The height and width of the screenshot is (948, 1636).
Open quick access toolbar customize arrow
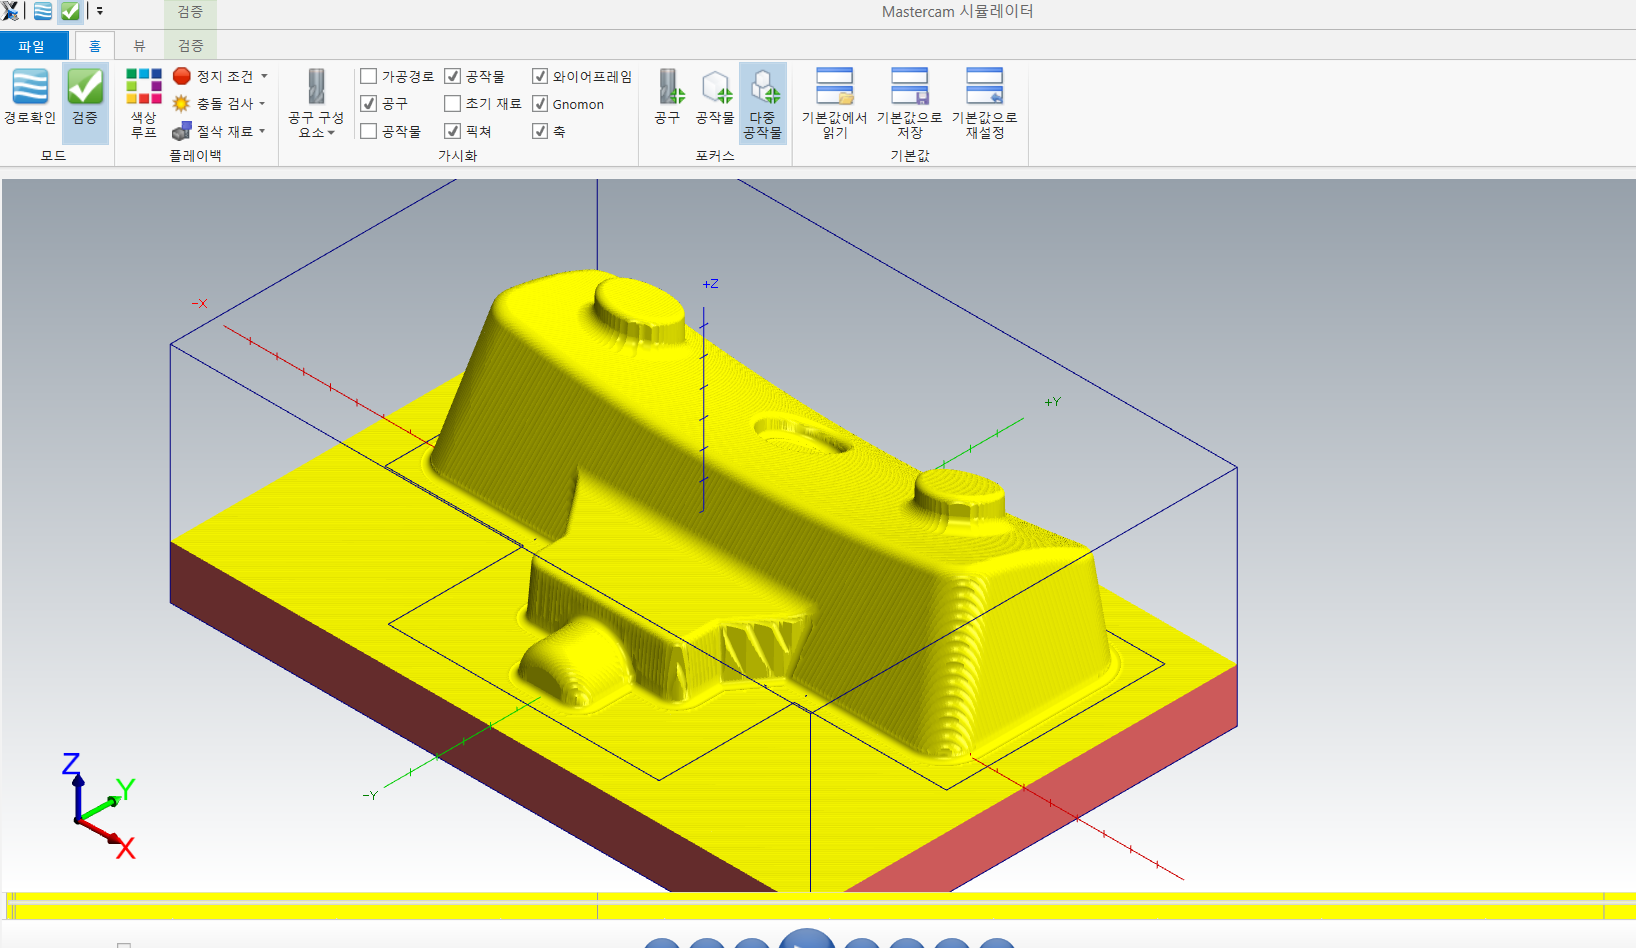click(x=99, y=11)
